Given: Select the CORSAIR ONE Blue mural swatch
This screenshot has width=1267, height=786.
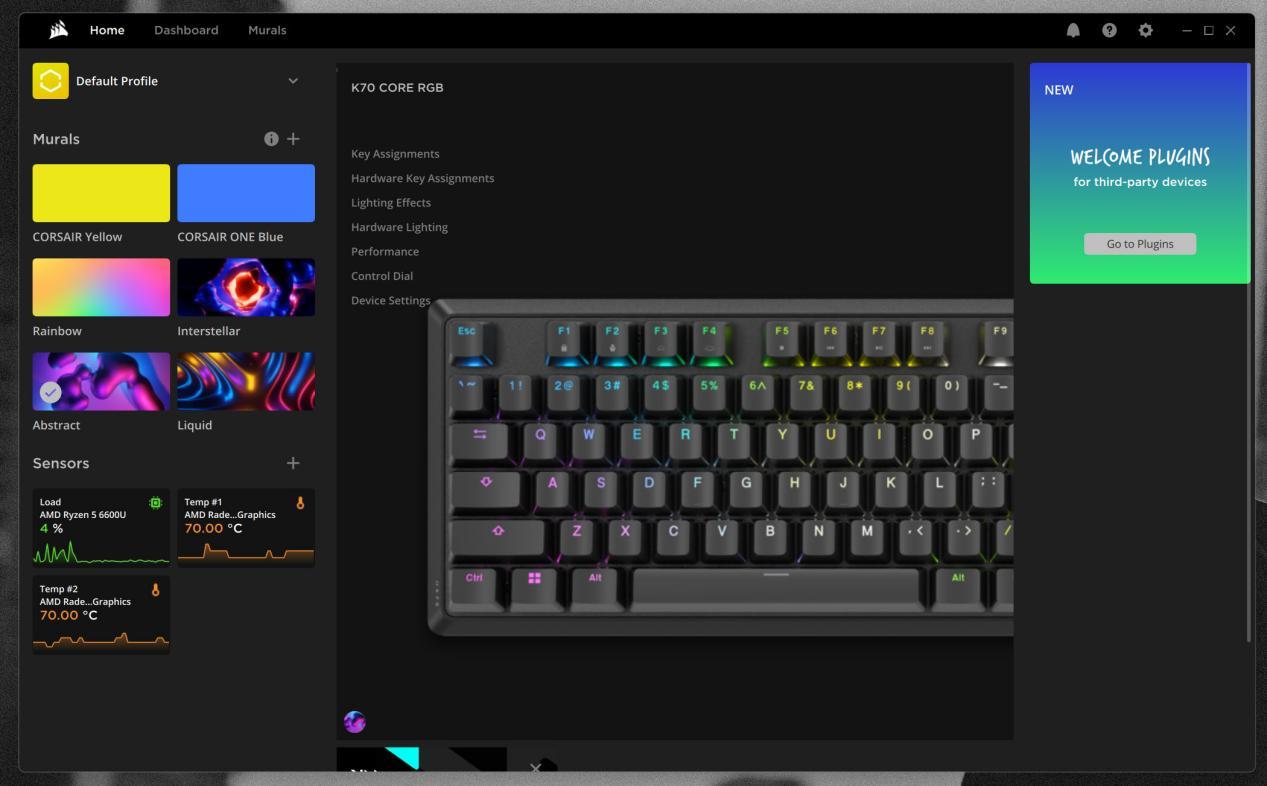Looking at the screenshot, I should pyautogui.click(x=246, y=193).
